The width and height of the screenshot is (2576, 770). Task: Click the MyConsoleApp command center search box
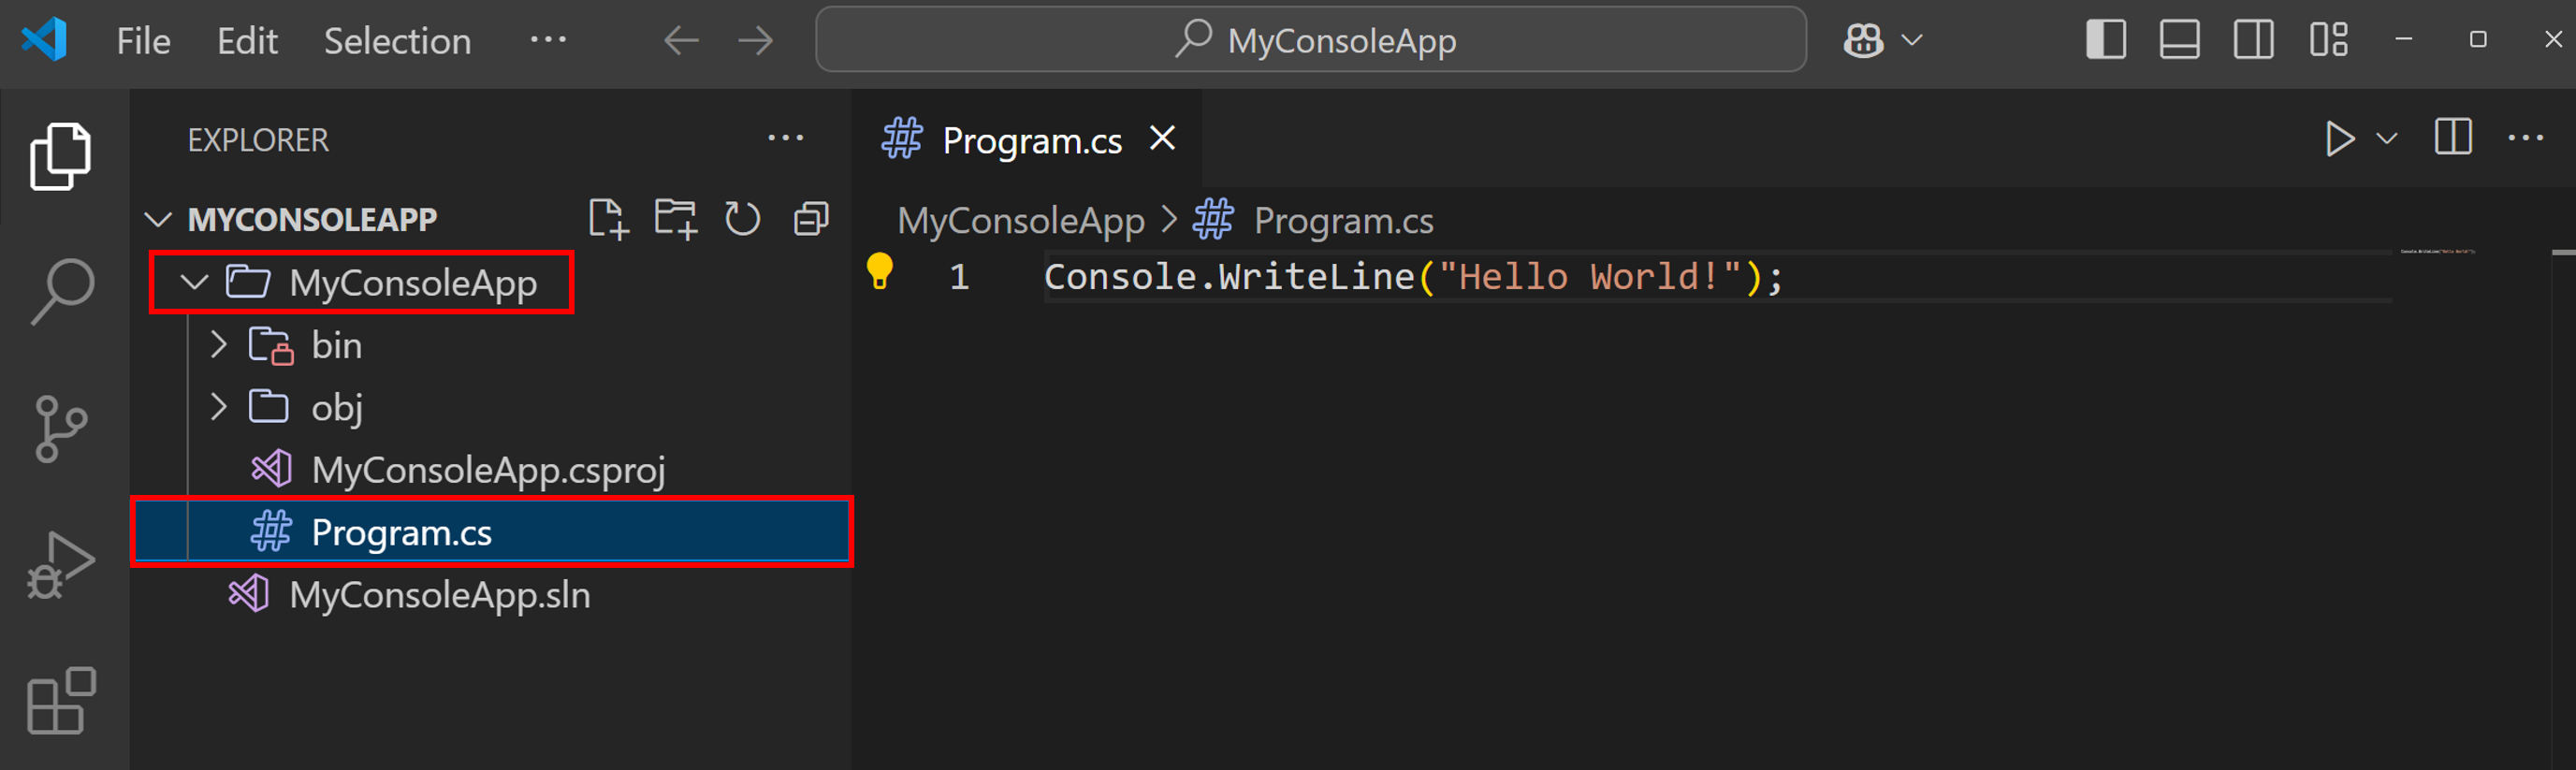(x=1310, y=40)
